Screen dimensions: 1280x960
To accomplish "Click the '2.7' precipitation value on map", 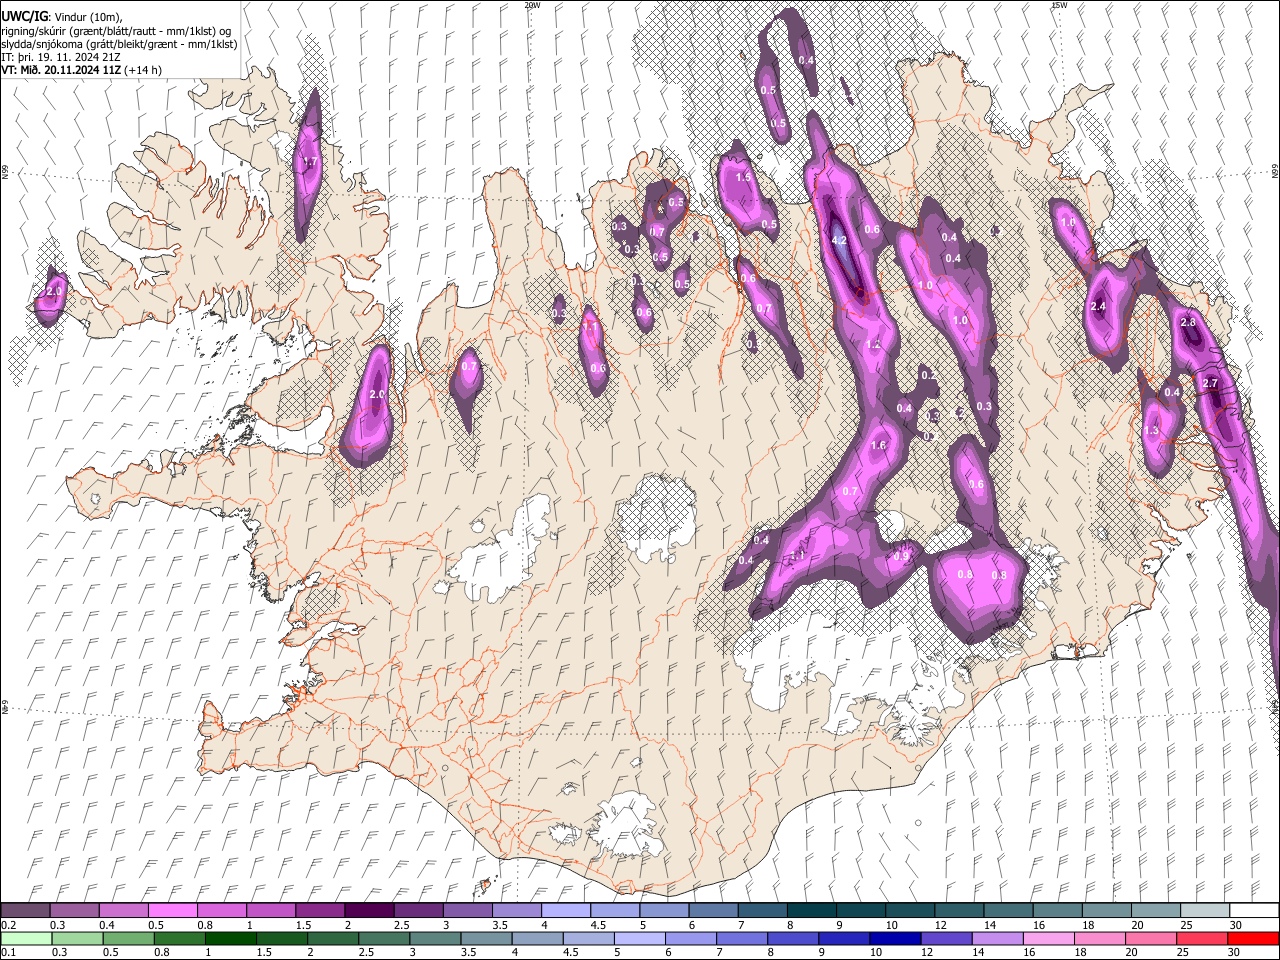I will pyautogui.click(x=1210, y=383).
